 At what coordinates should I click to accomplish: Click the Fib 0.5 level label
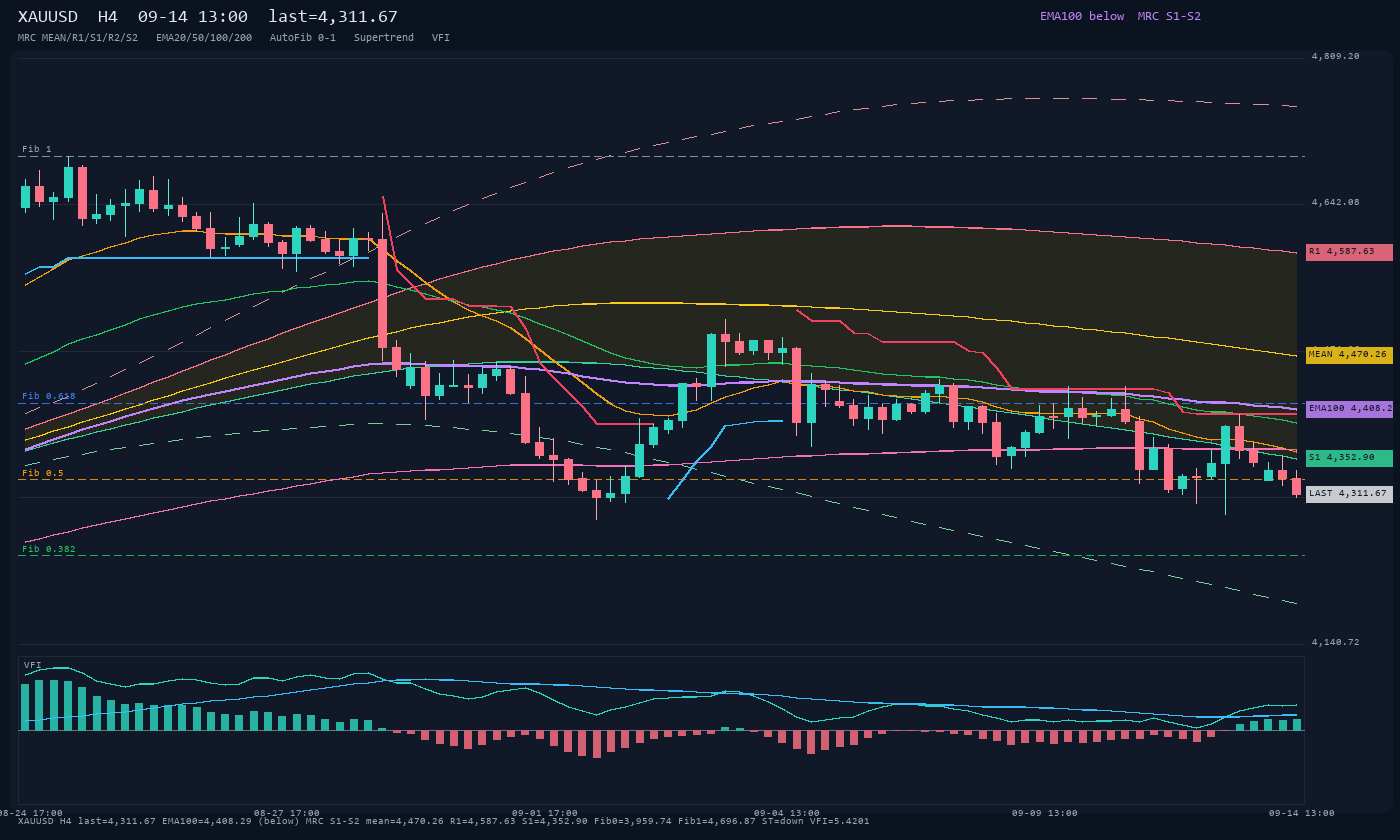(43, 472)
